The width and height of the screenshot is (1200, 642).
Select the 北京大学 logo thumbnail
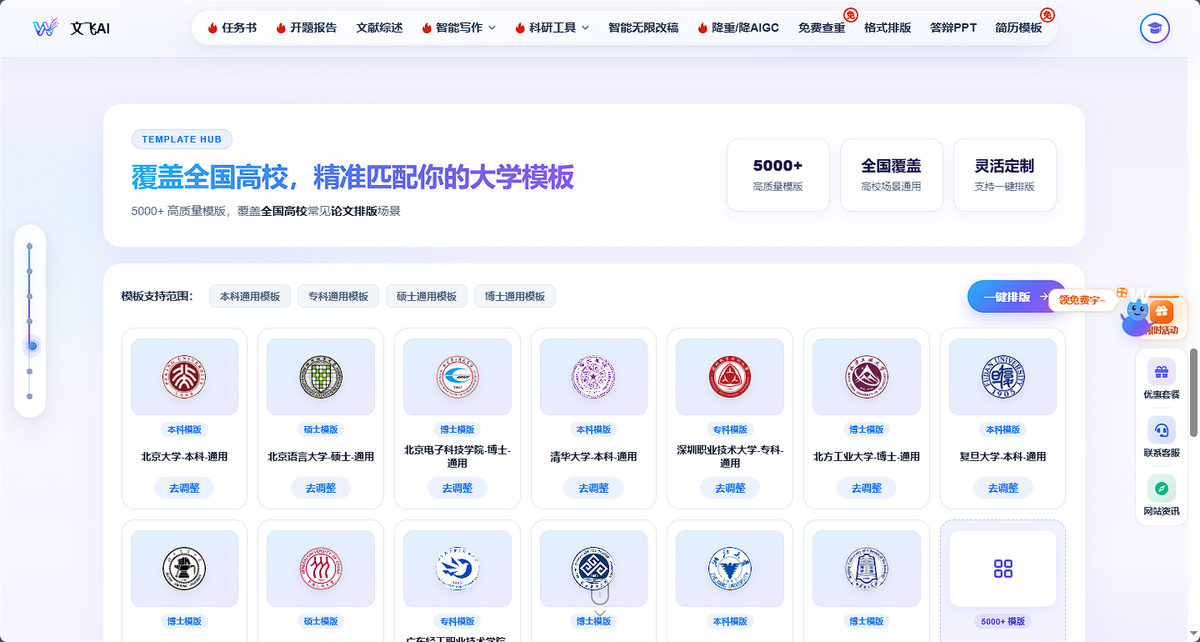184,376
